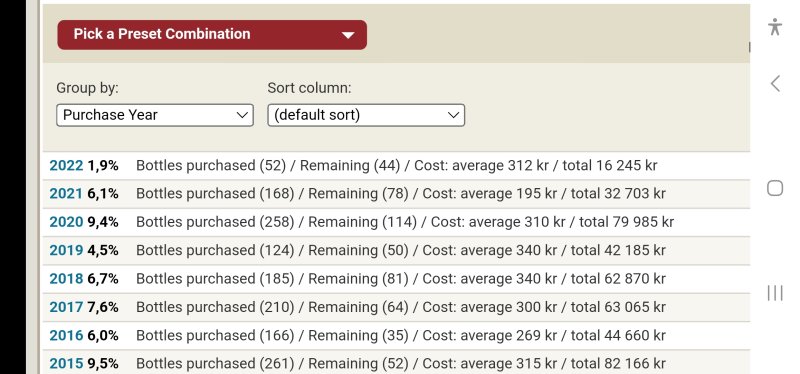The image size is (800, 374).
Task: Open the 2015 purchase year link
Action: [66, 363]
